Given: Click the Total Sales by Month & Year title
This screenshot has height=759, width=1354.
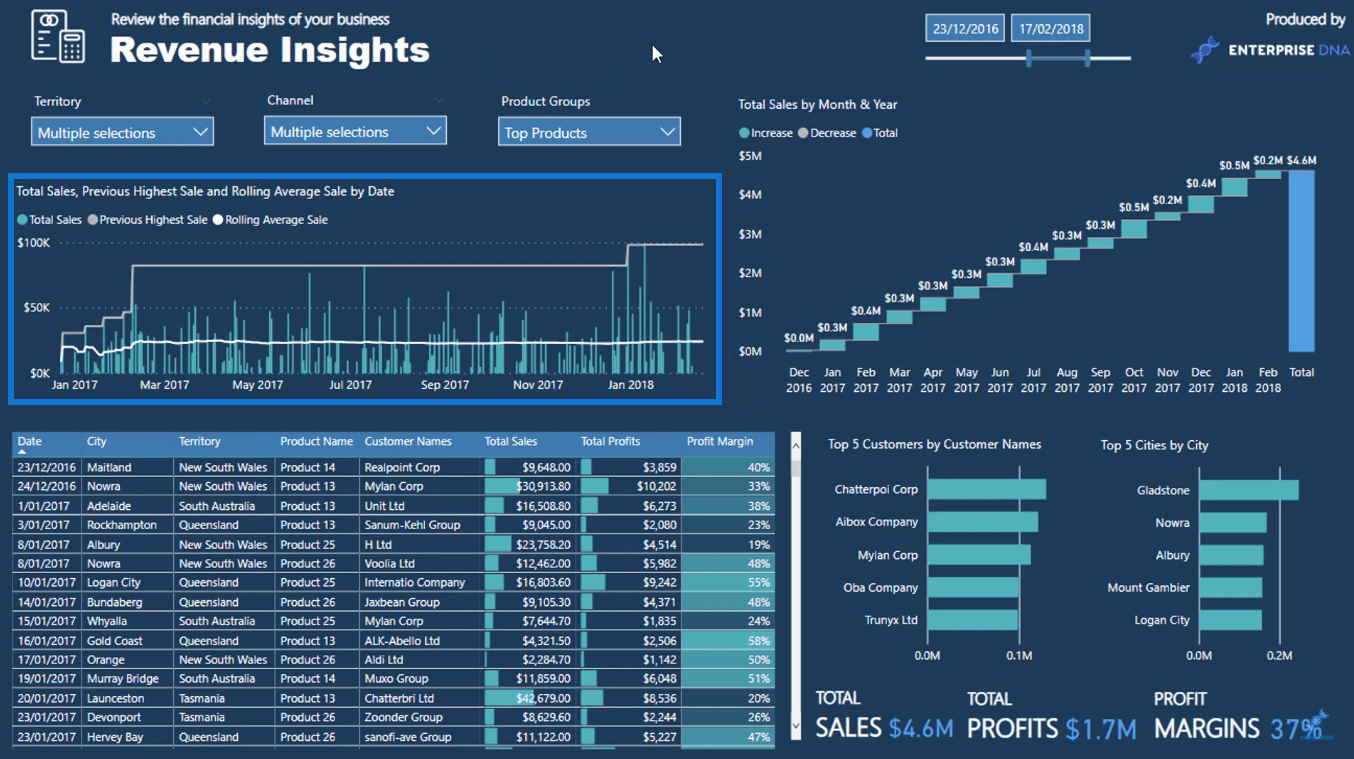Looking at the screenshot, I should 818,104.
